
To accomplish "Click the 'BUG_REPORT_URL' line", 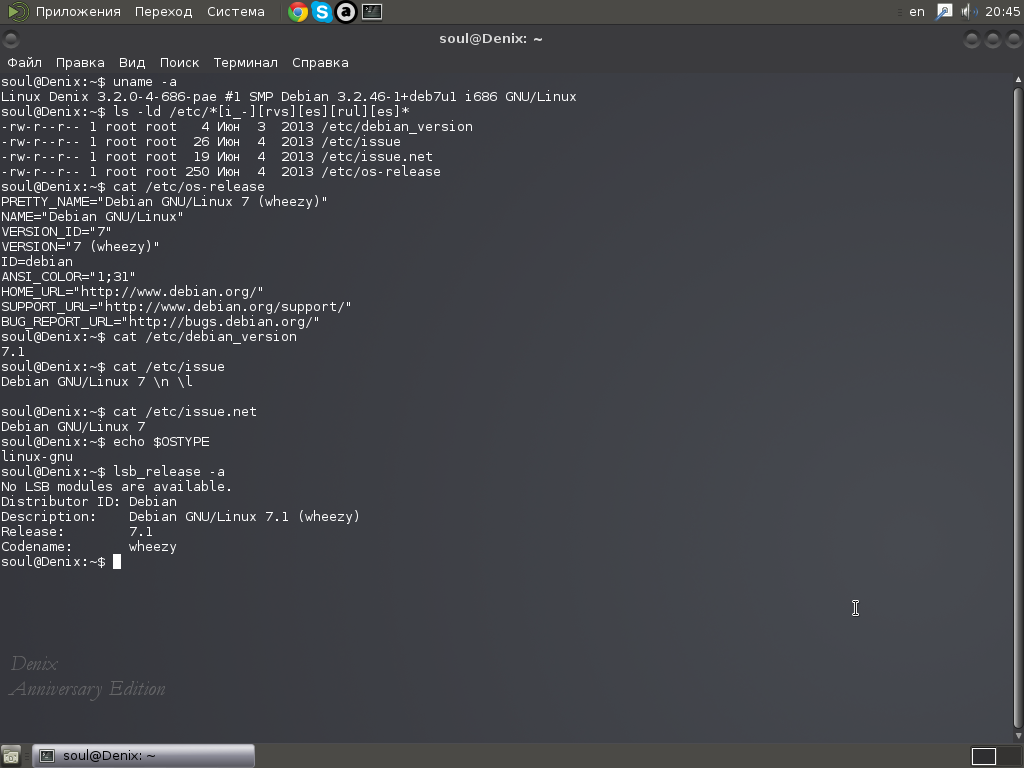I will (x=160, y=322).
